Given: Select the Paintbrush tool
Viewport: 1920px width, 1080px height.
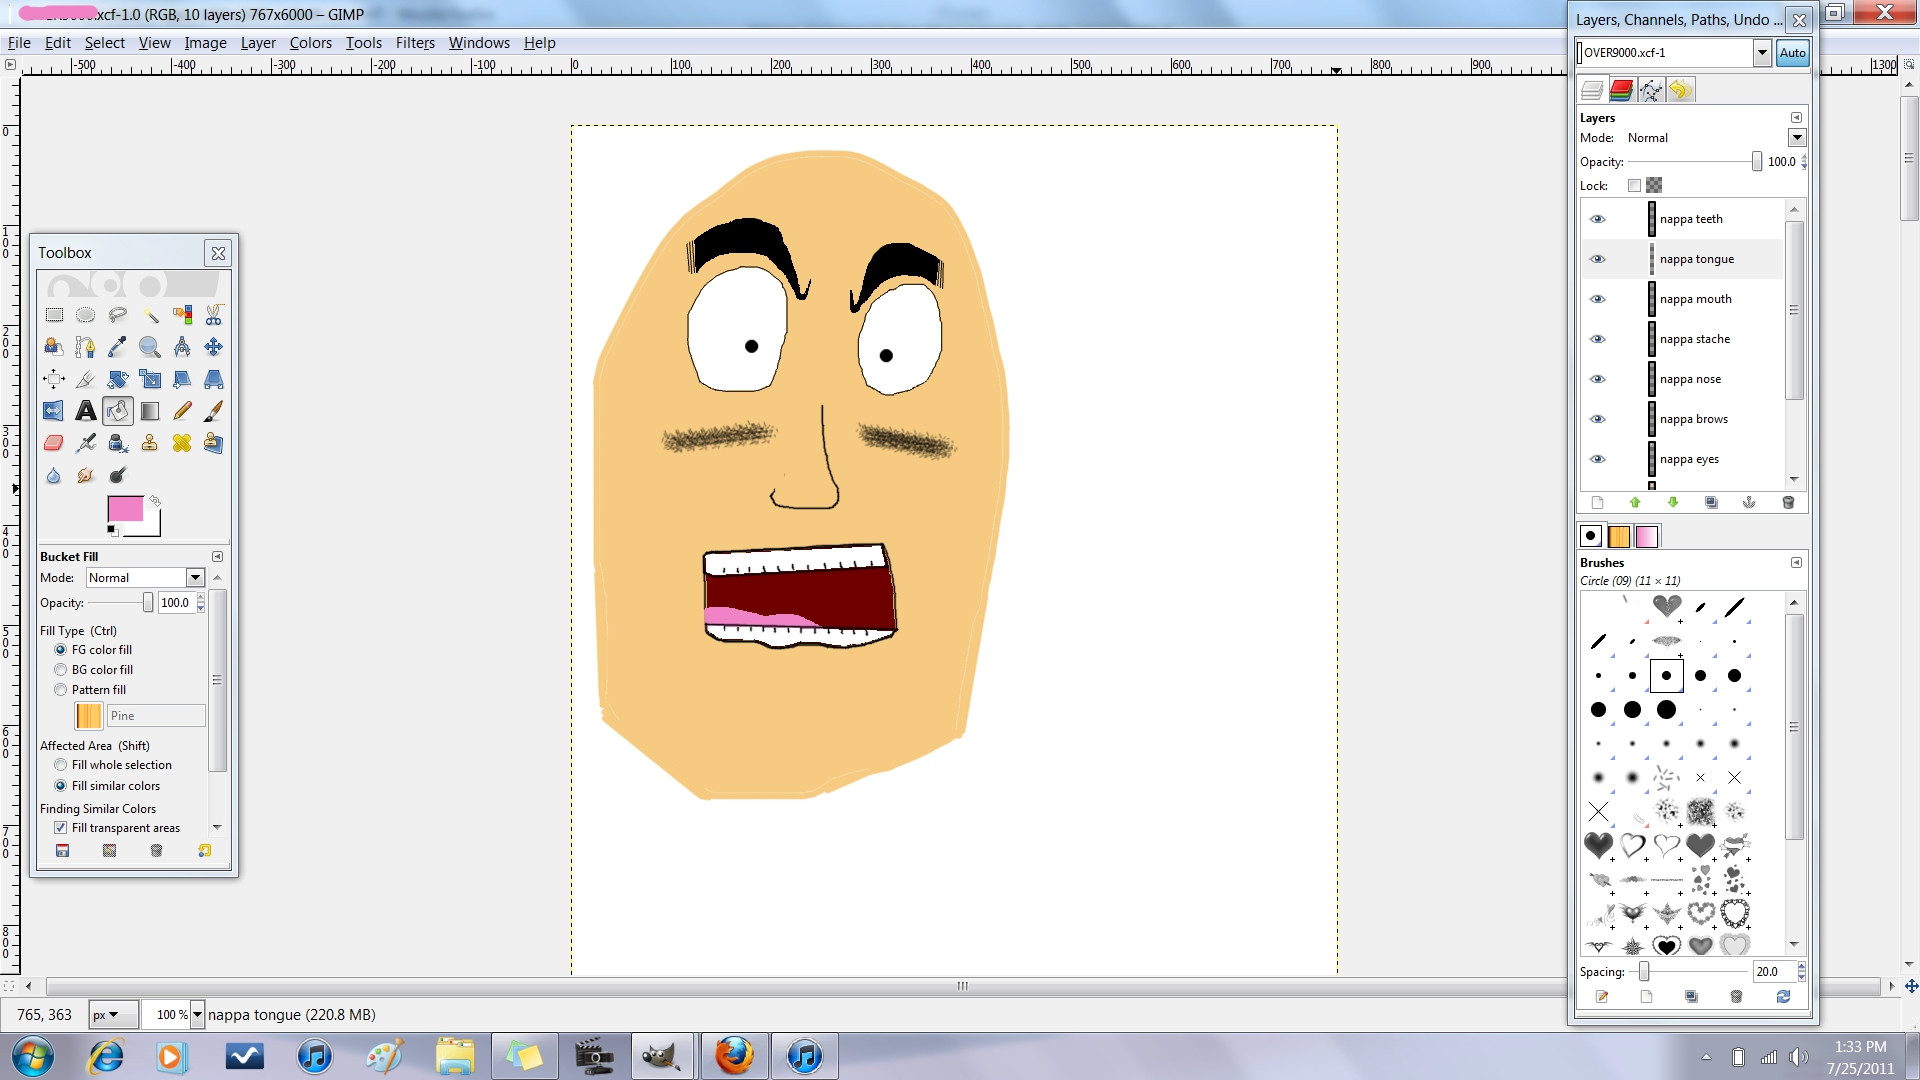Looking at the screenshot, I should coord(214,411).
